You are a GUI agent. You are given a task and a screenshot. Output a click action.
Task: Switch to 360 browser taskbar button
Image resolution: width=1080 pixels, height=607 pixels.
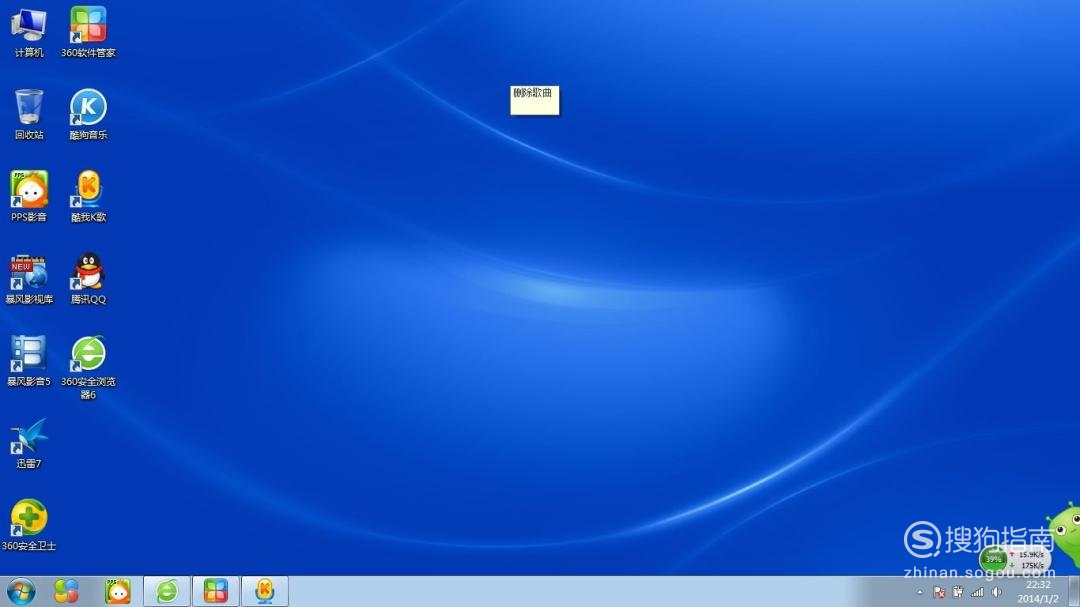[x=167, y=592]
